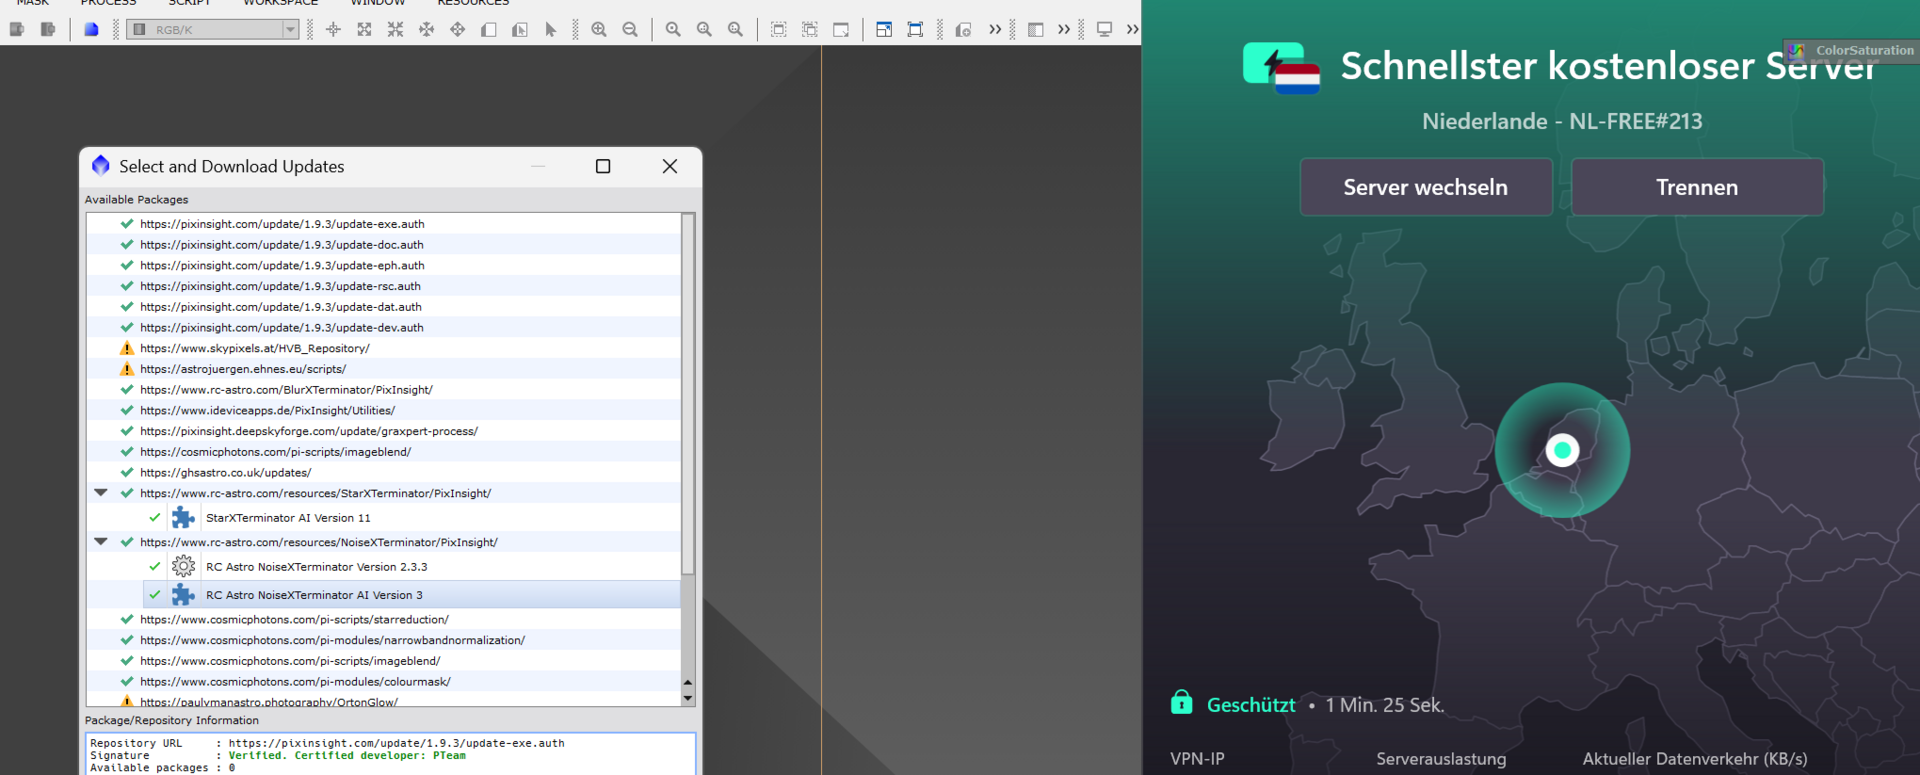Select the pi-scripts/starreduction row

click(x=383, y=619)
